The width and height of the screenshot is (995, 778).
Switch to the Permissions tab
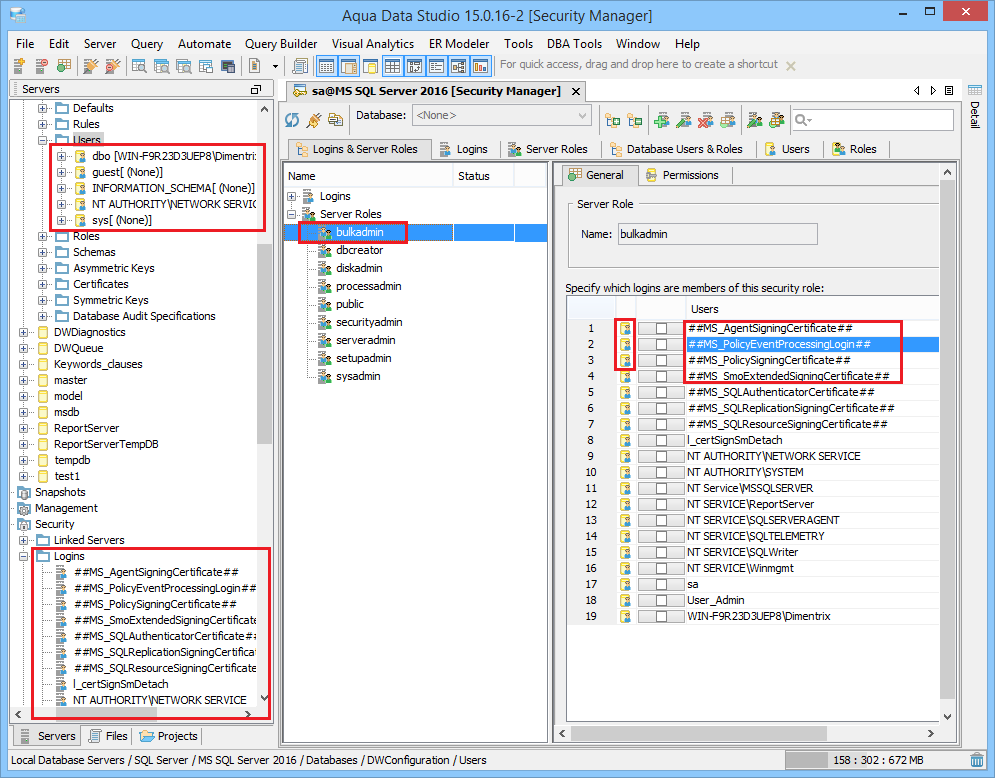pyautogui.click(x=682, y=175)
